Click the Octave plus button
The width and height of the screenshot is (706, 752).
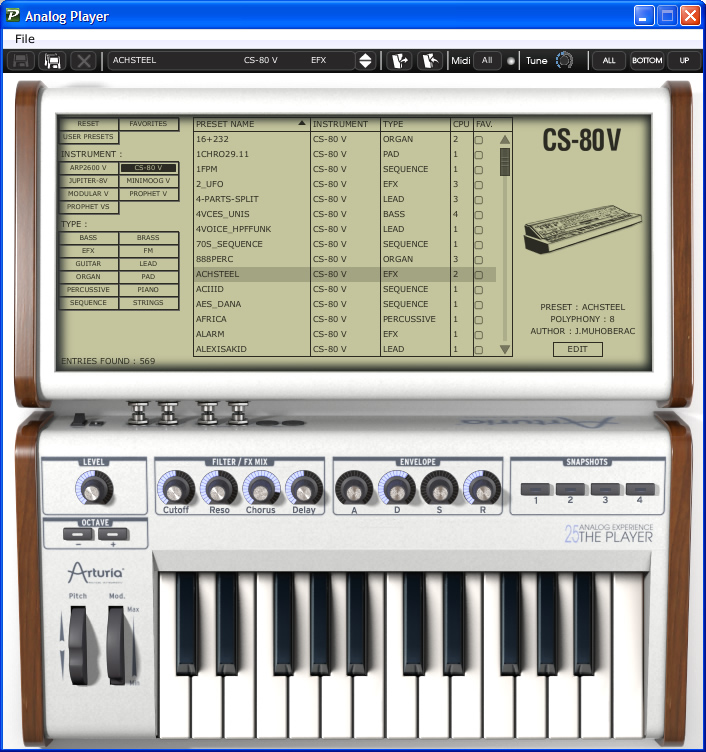pos(113,534)
